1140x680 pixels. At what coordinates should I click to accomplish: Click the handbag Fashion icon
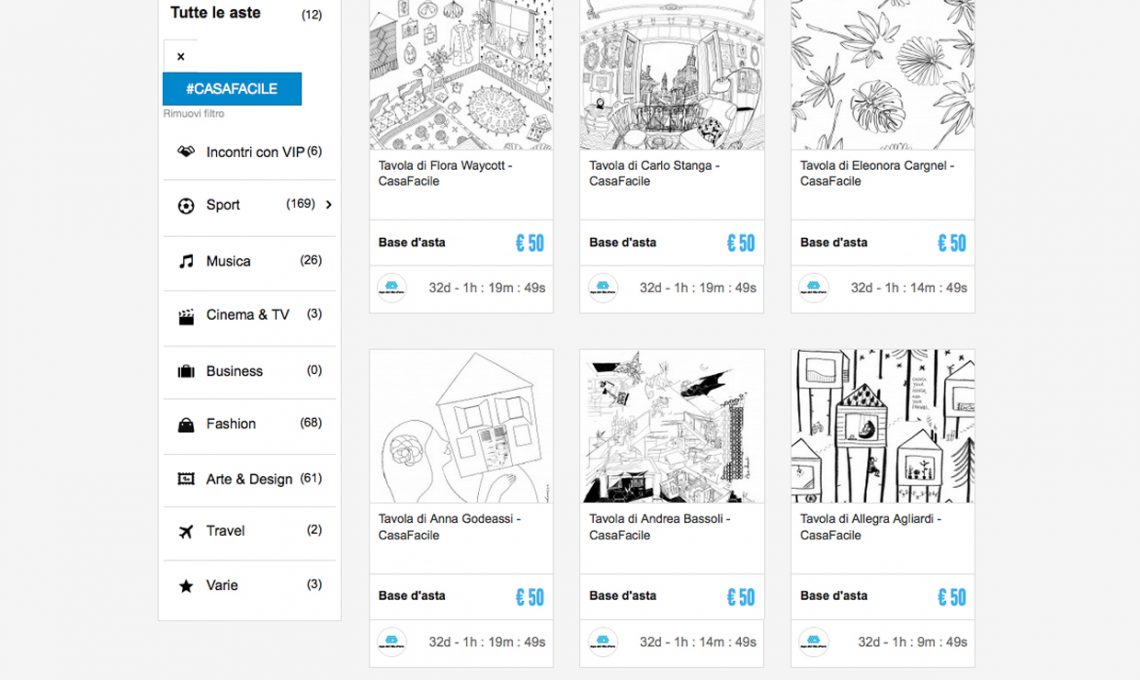[185, 424]
